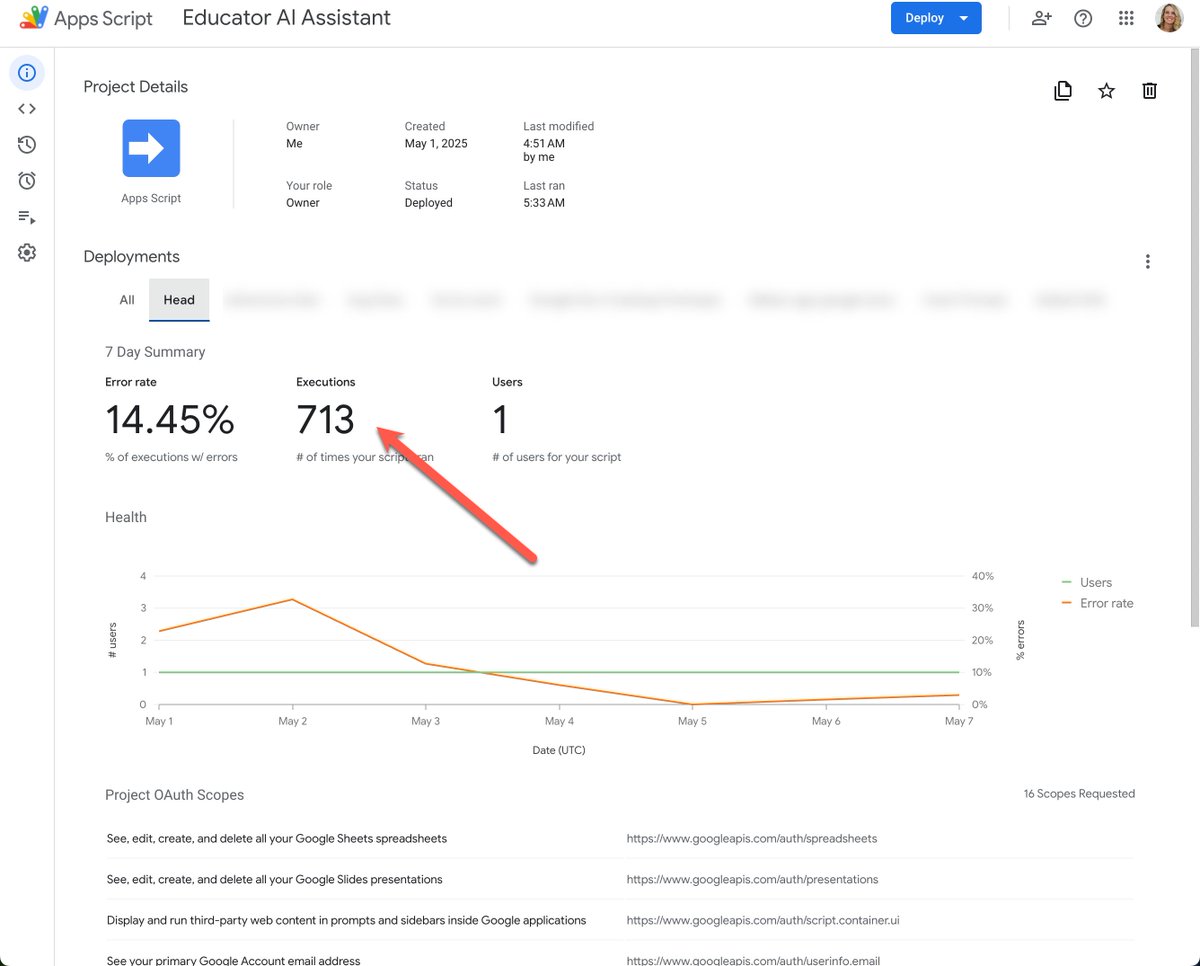Delete the project using the trash icon
The image size is (1200, 966).
pos(1149,90)
